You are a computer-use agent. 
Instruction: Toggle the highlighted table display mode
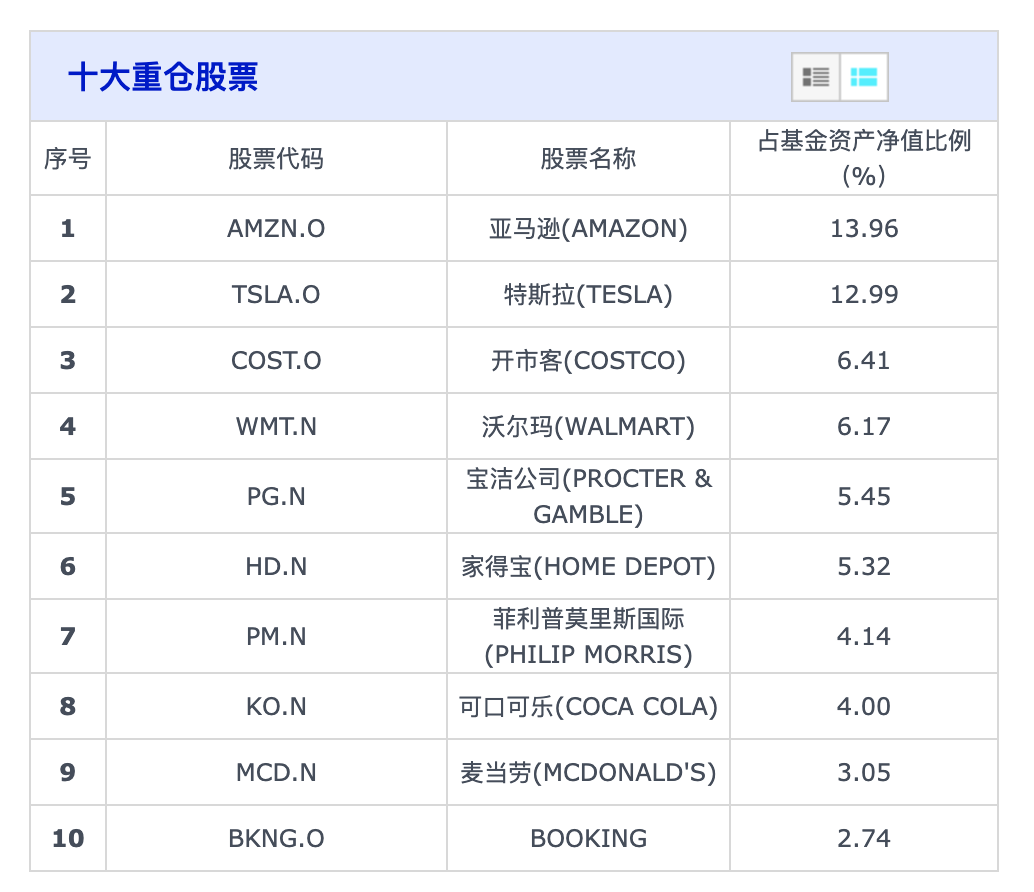click(x=864, y=76)
